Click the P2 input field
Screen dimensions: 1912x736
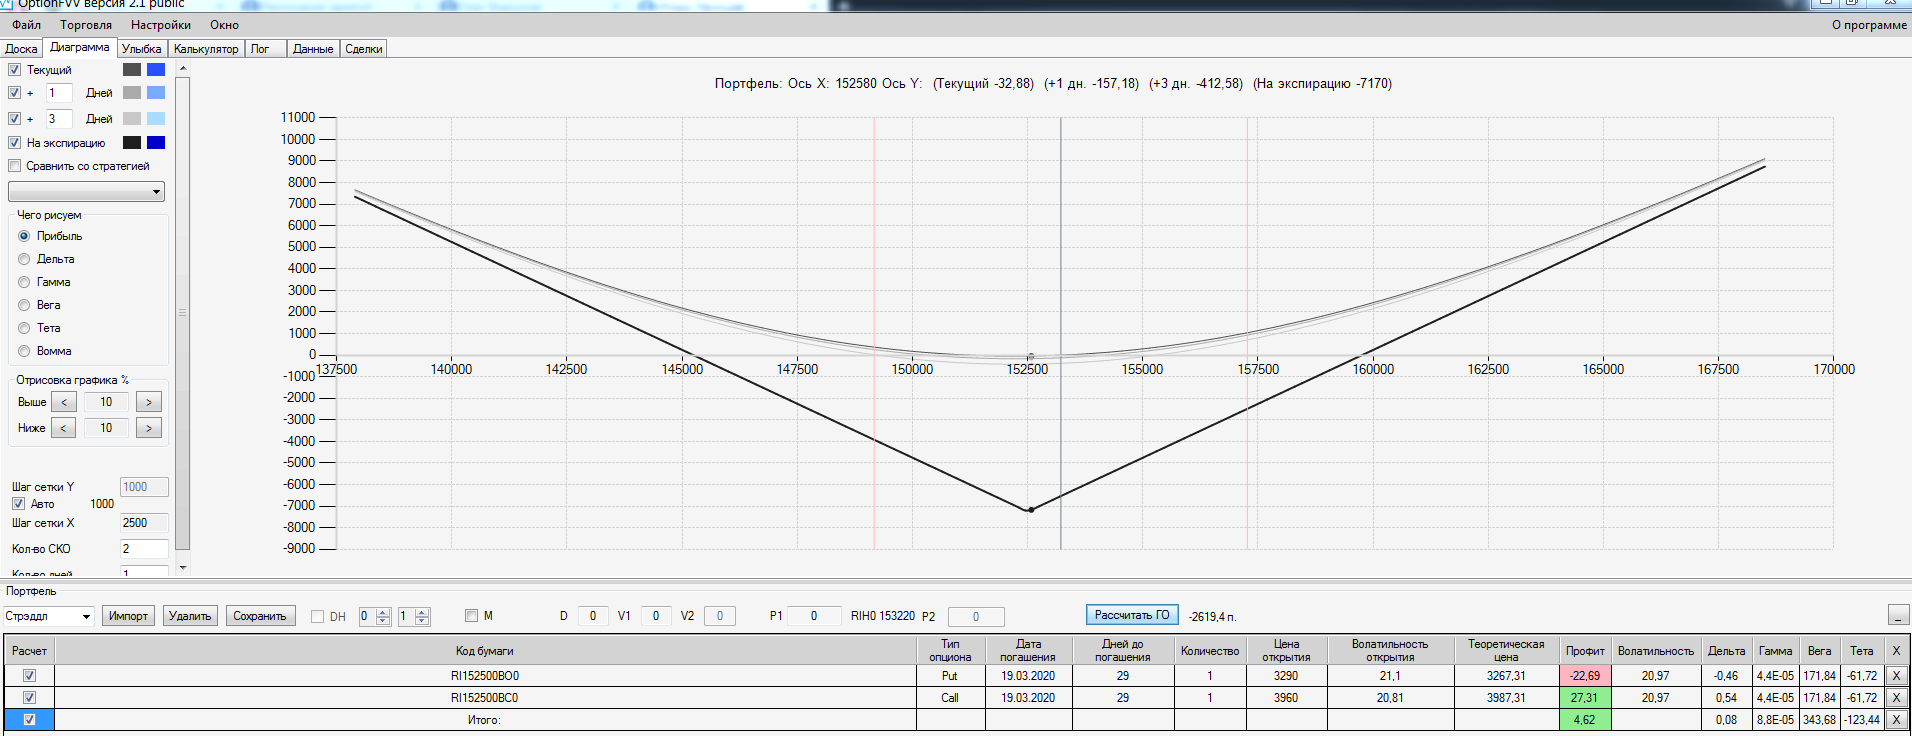pyautogui.click(x=976, y=617)
